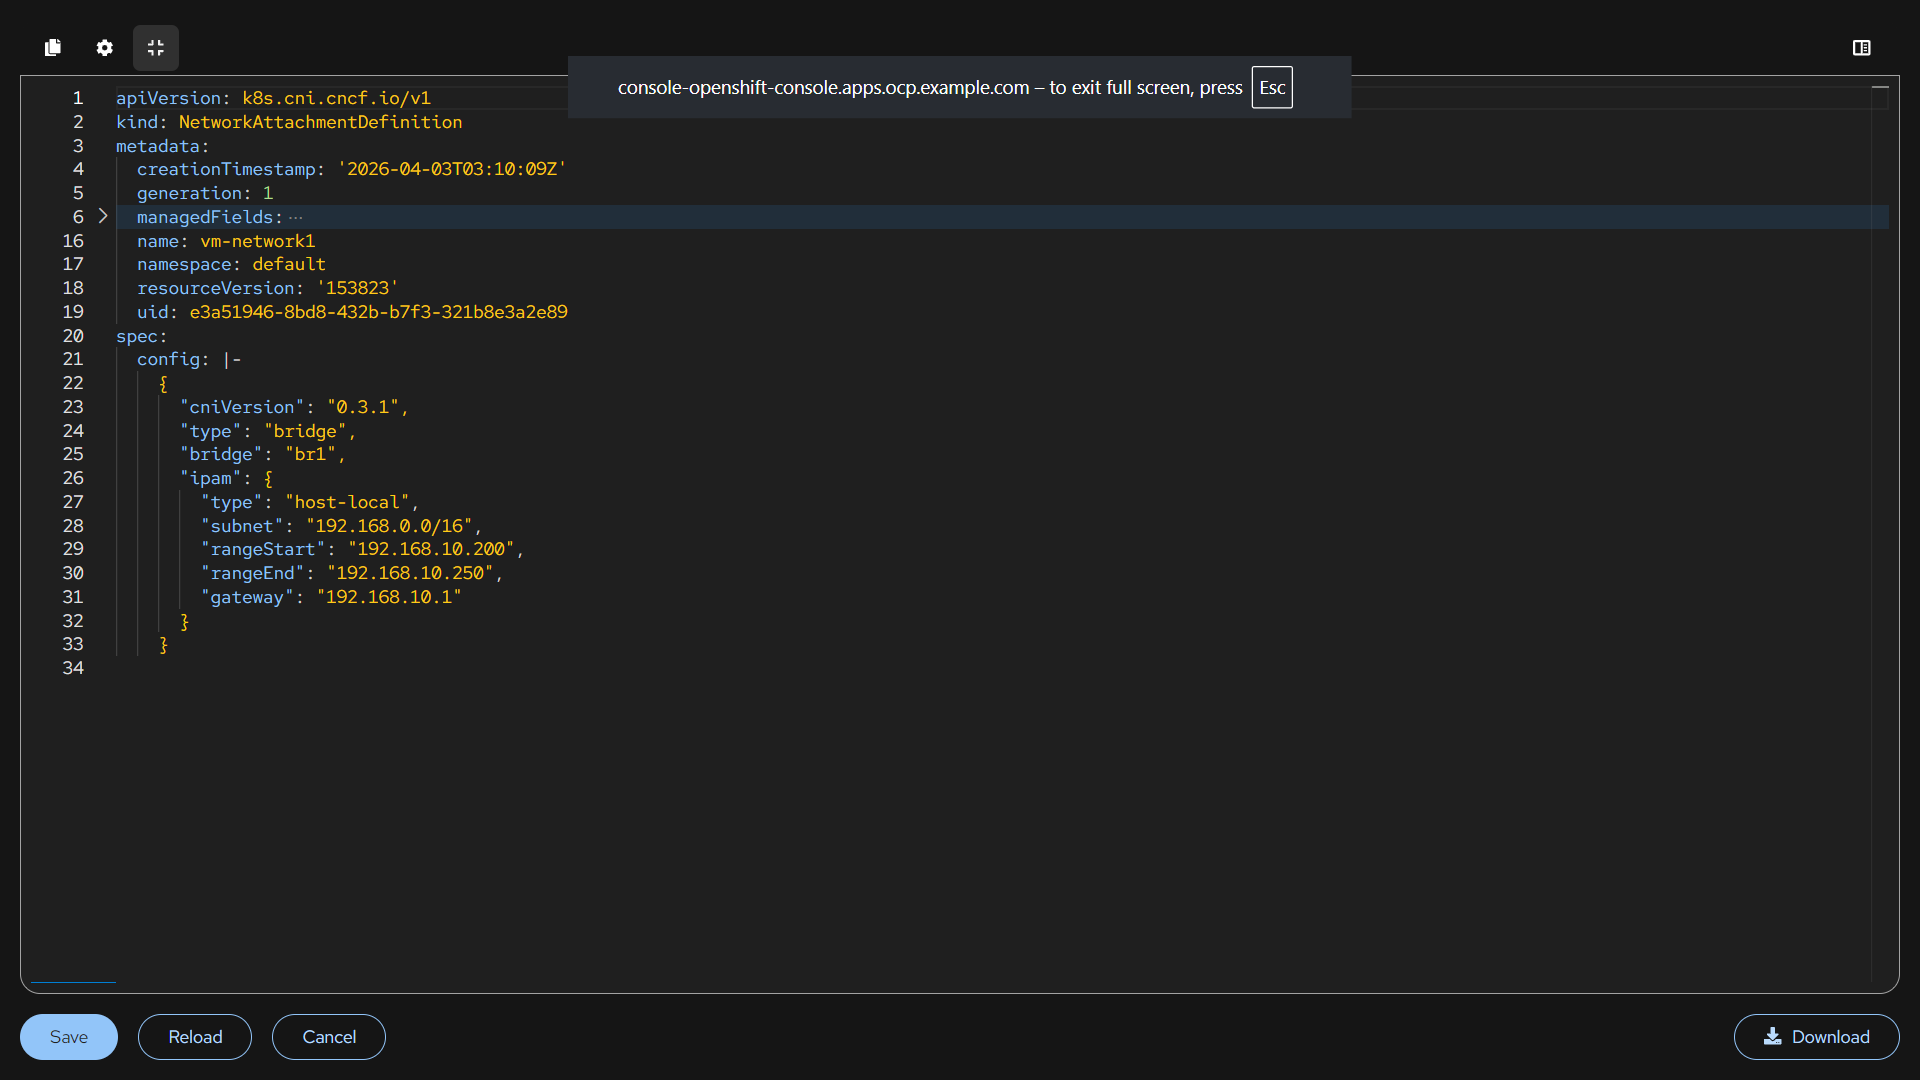Open the editor settings gear
The image size is (1920, 1080).
[104, 47]
